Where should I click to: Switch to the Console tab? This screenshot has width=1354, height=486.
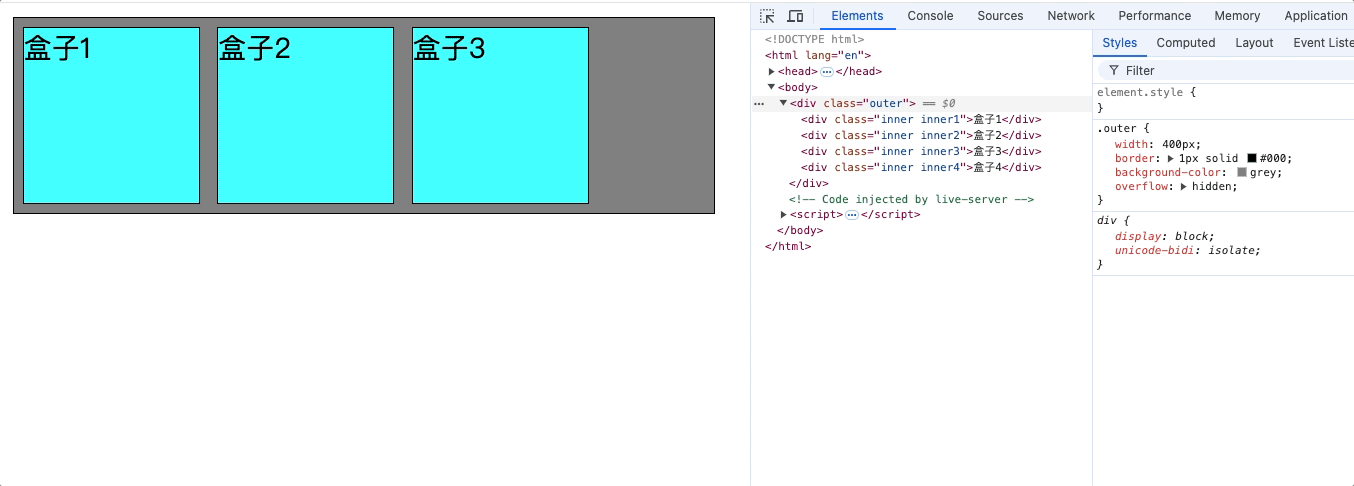[x=930, y=16]
